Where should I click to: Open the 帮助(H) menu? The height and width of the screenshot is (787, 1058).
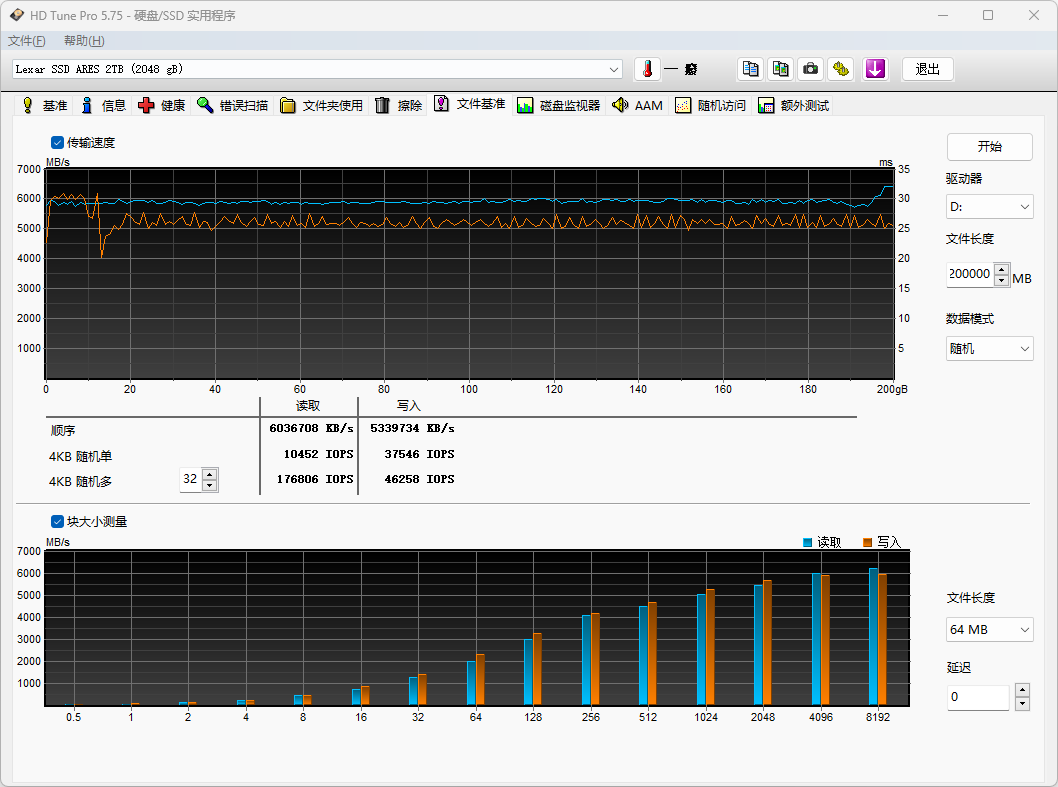click(x=85, y=40)
